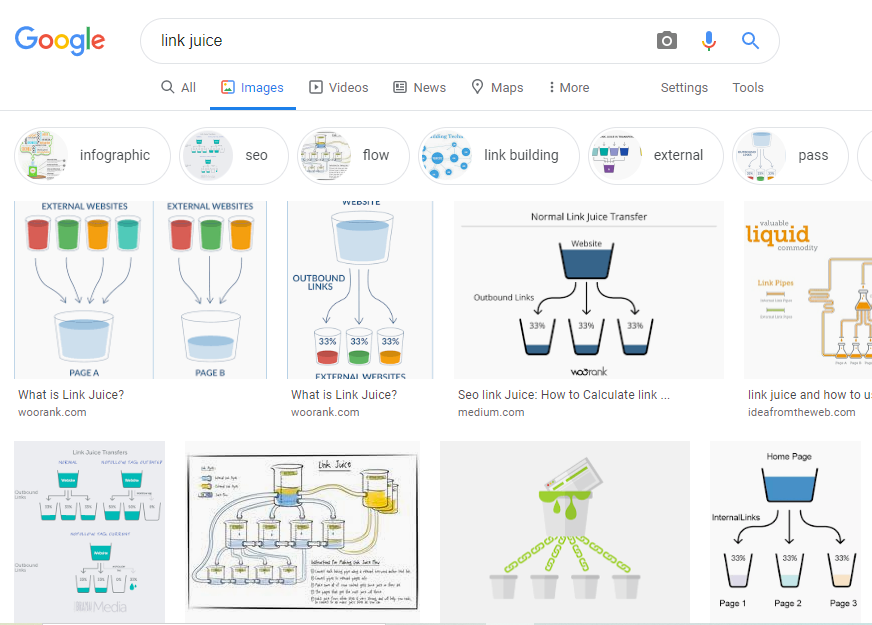Click 'What is Link Juice?' under outbound diagram
The height and width of the screenshot is (625, 872).
[x=344, y=395]
